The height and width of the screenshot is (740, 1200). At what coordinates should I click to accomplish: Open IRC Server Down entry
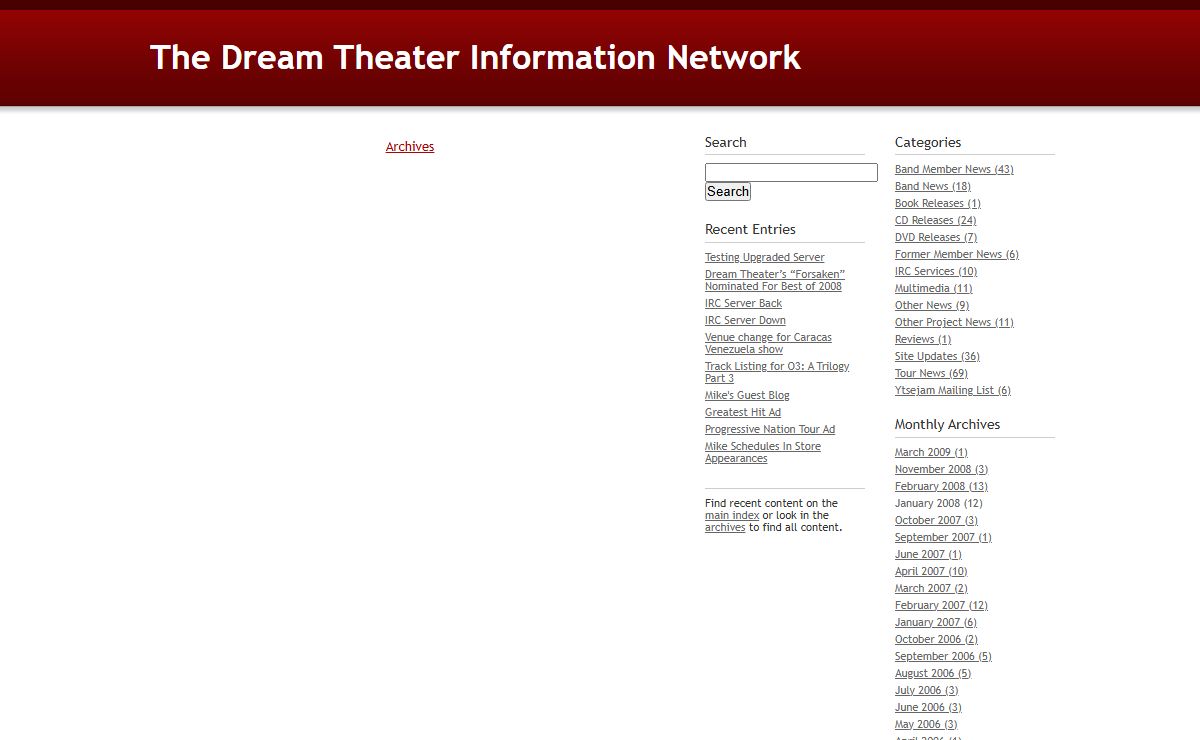click(745, 320)
